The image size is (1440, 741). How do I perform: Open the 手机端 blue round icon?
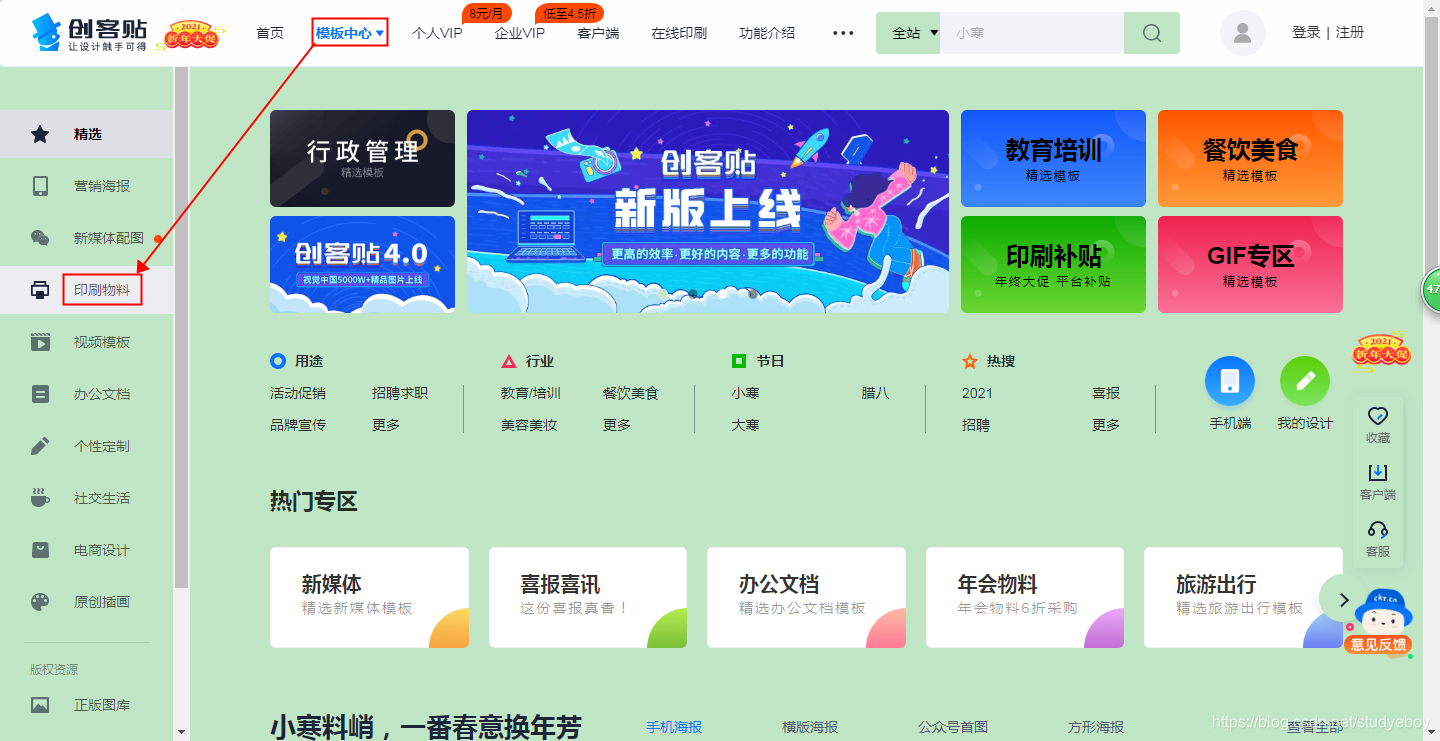coord(1230,381)
